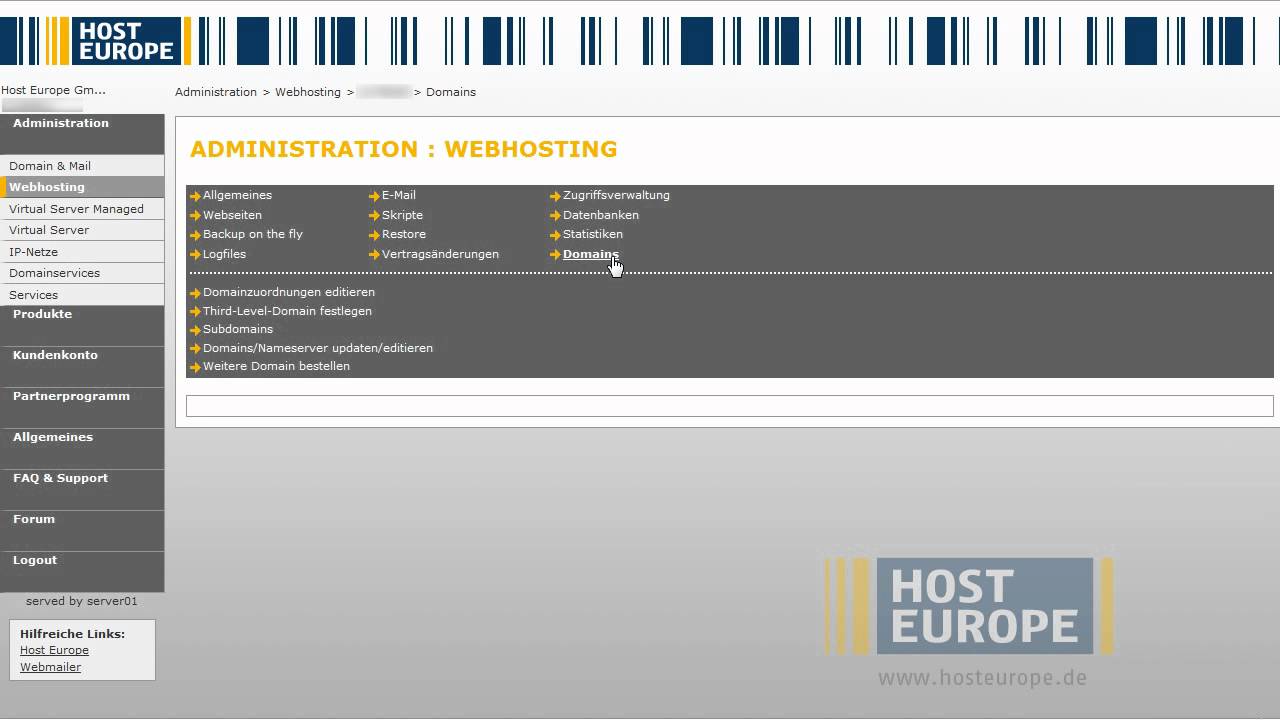
Task: Open Zugriffsverwaltung link
Action: [616, 195]
